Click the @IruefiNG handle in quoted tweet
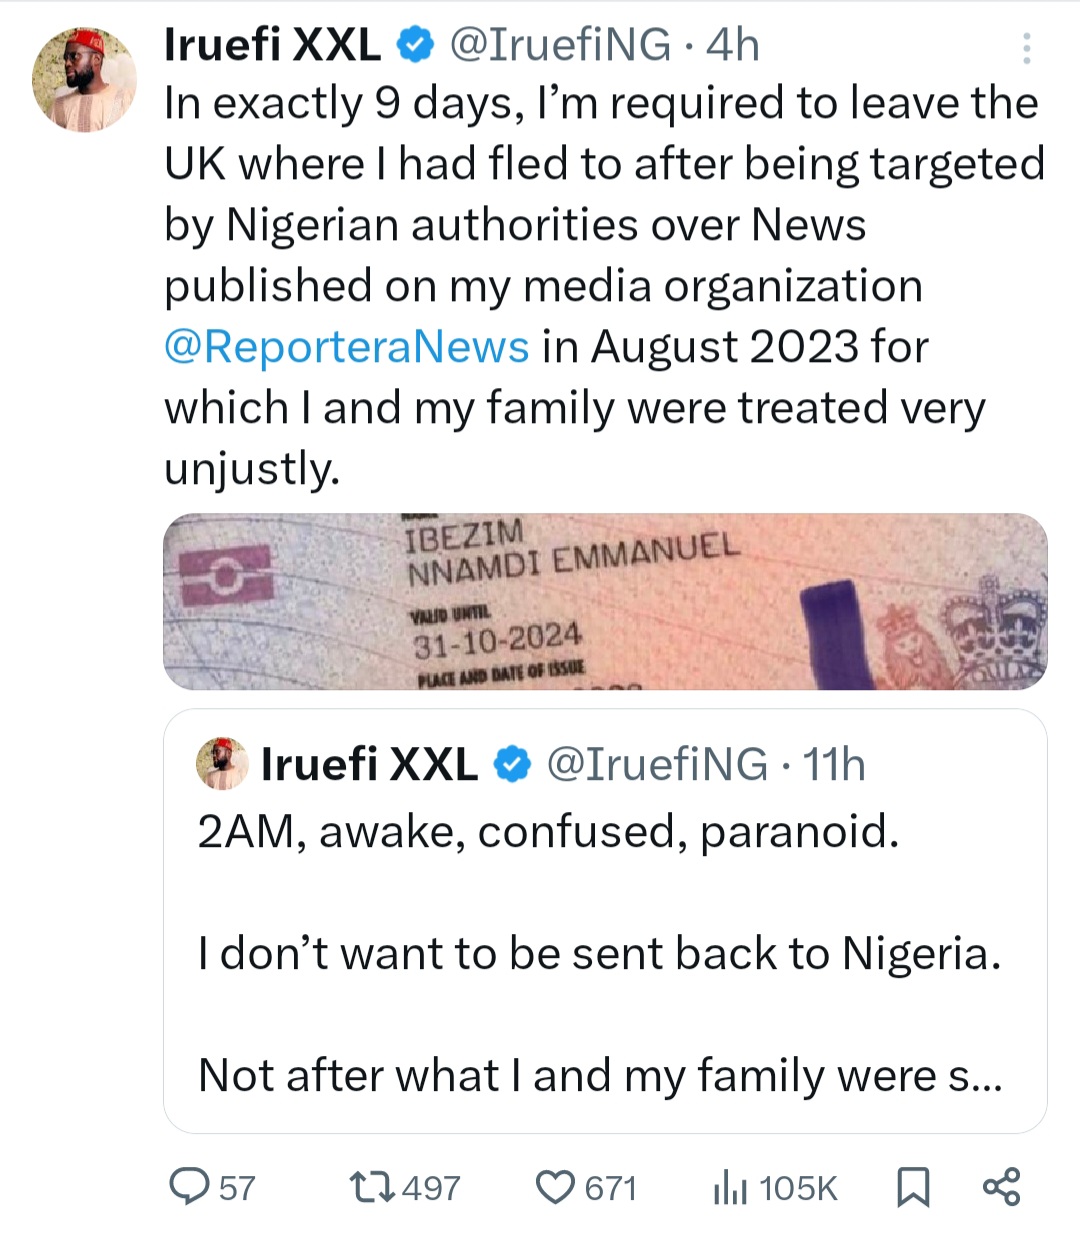Viewport: 1080px width, 1236px height. point(656,765)
